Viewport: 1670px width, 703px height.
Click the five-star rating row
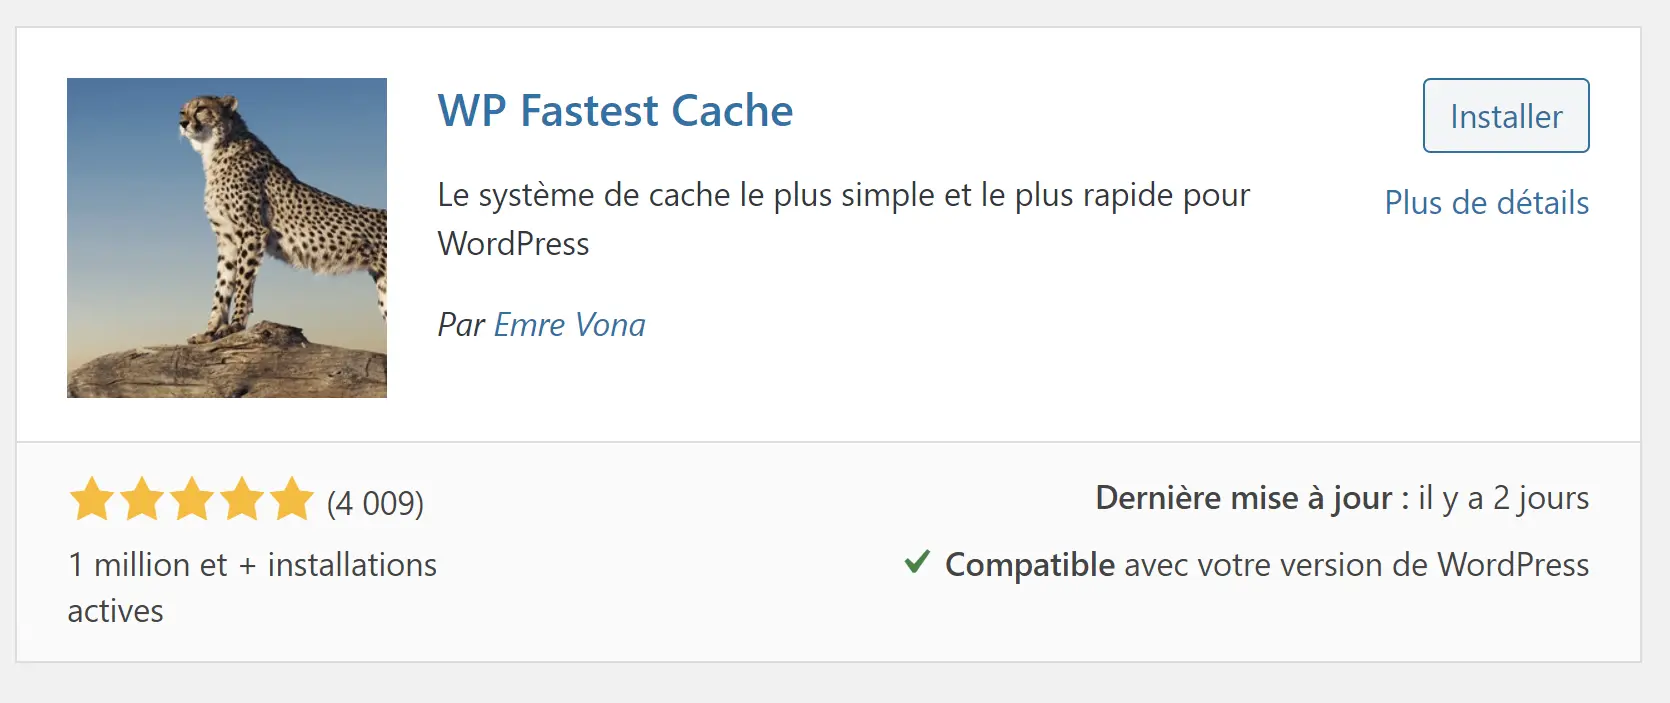click(191, 498)
